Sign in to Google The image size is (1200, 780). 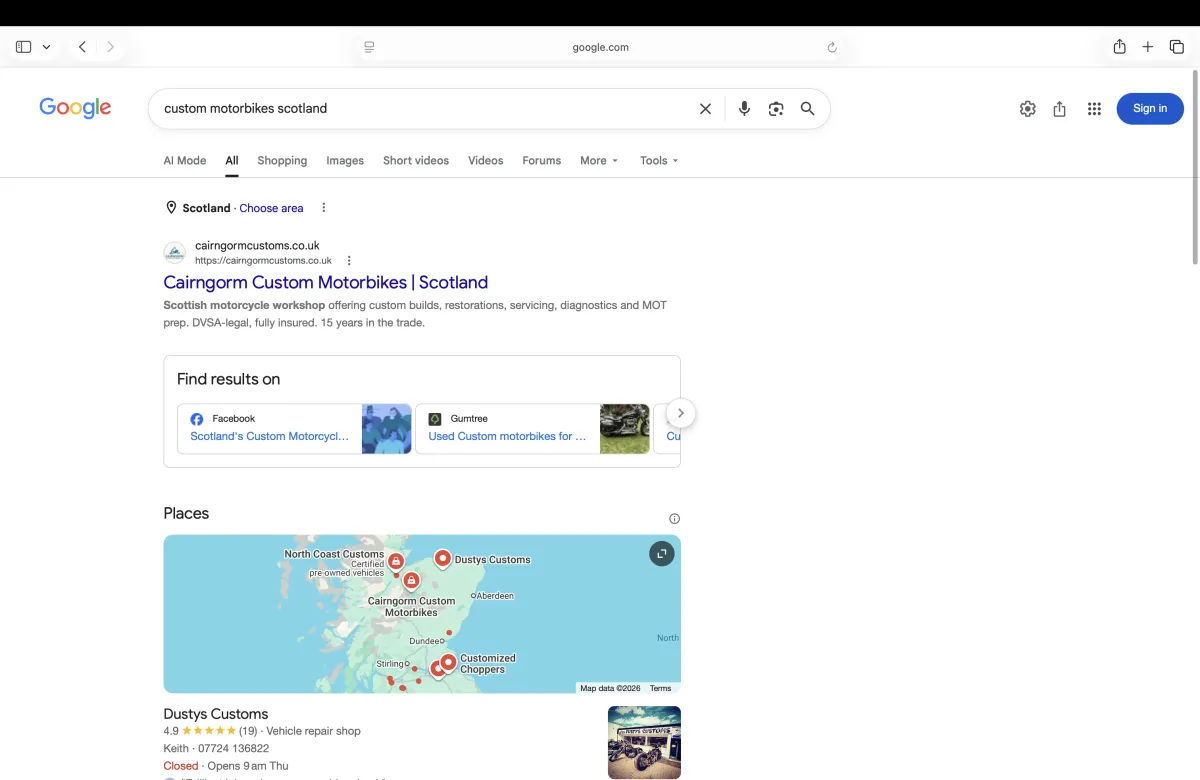[1150, 108]
